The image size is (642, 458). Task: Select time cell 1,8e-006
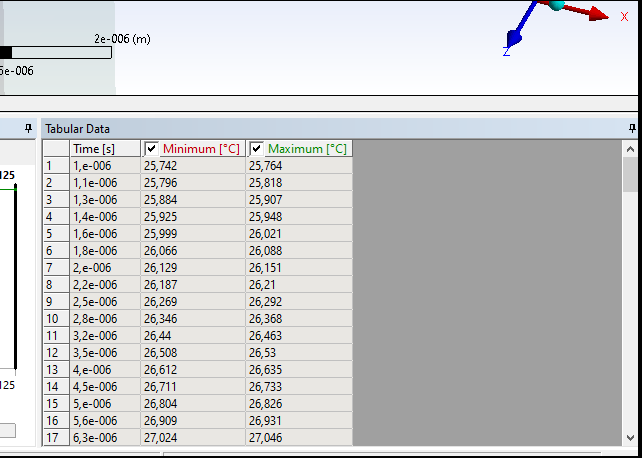click(105, 250)
